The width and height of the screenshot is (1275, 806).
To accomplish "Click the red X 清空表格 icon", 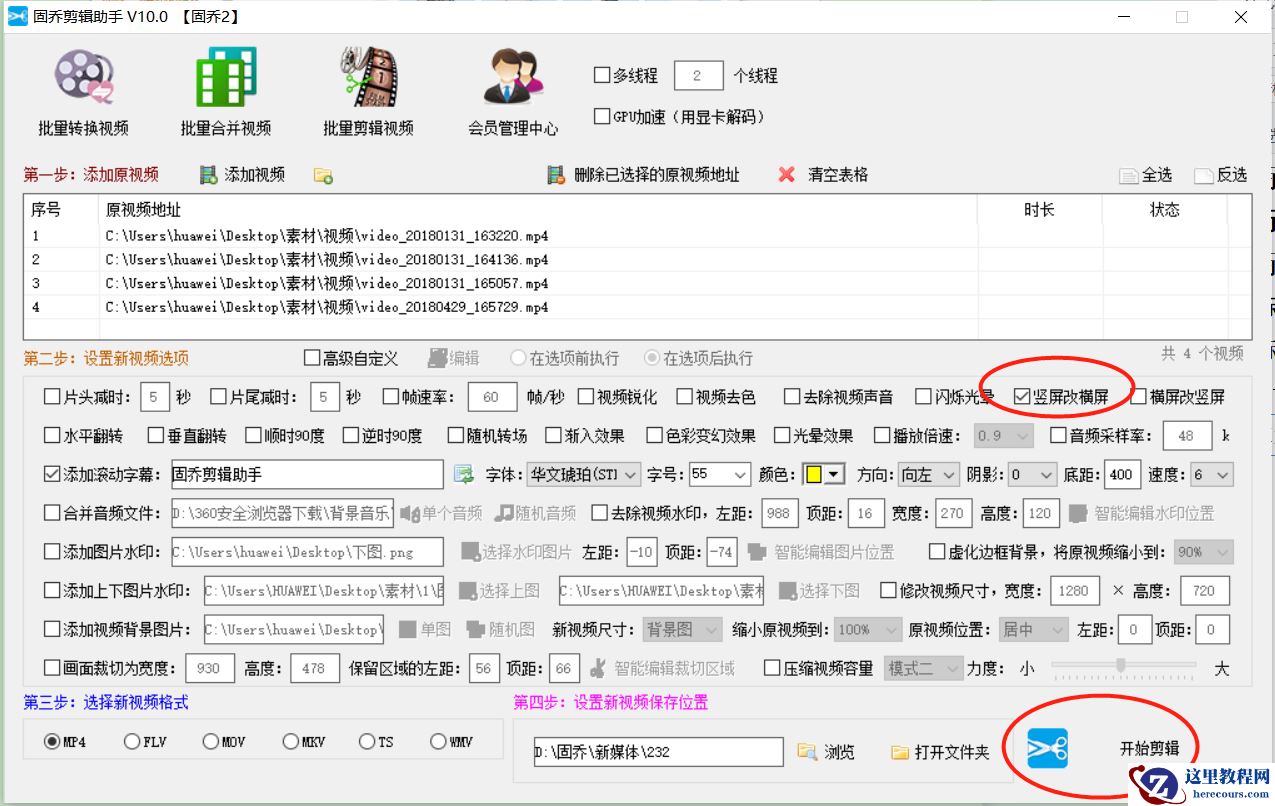I will (786, 174).
